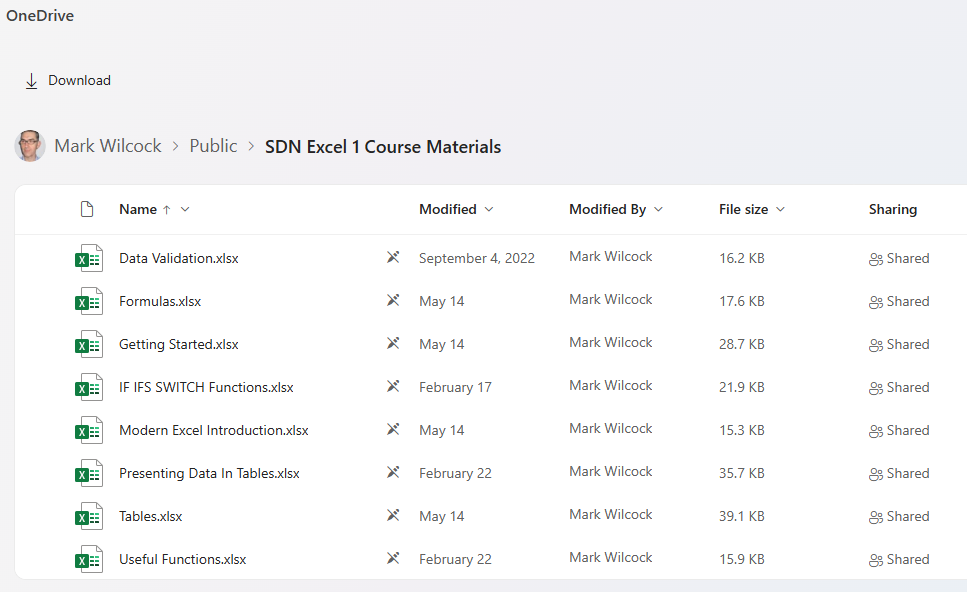Screen dimensions: 967x592
Task: Open the Modified column dropdown
Action: pos(488,209)
